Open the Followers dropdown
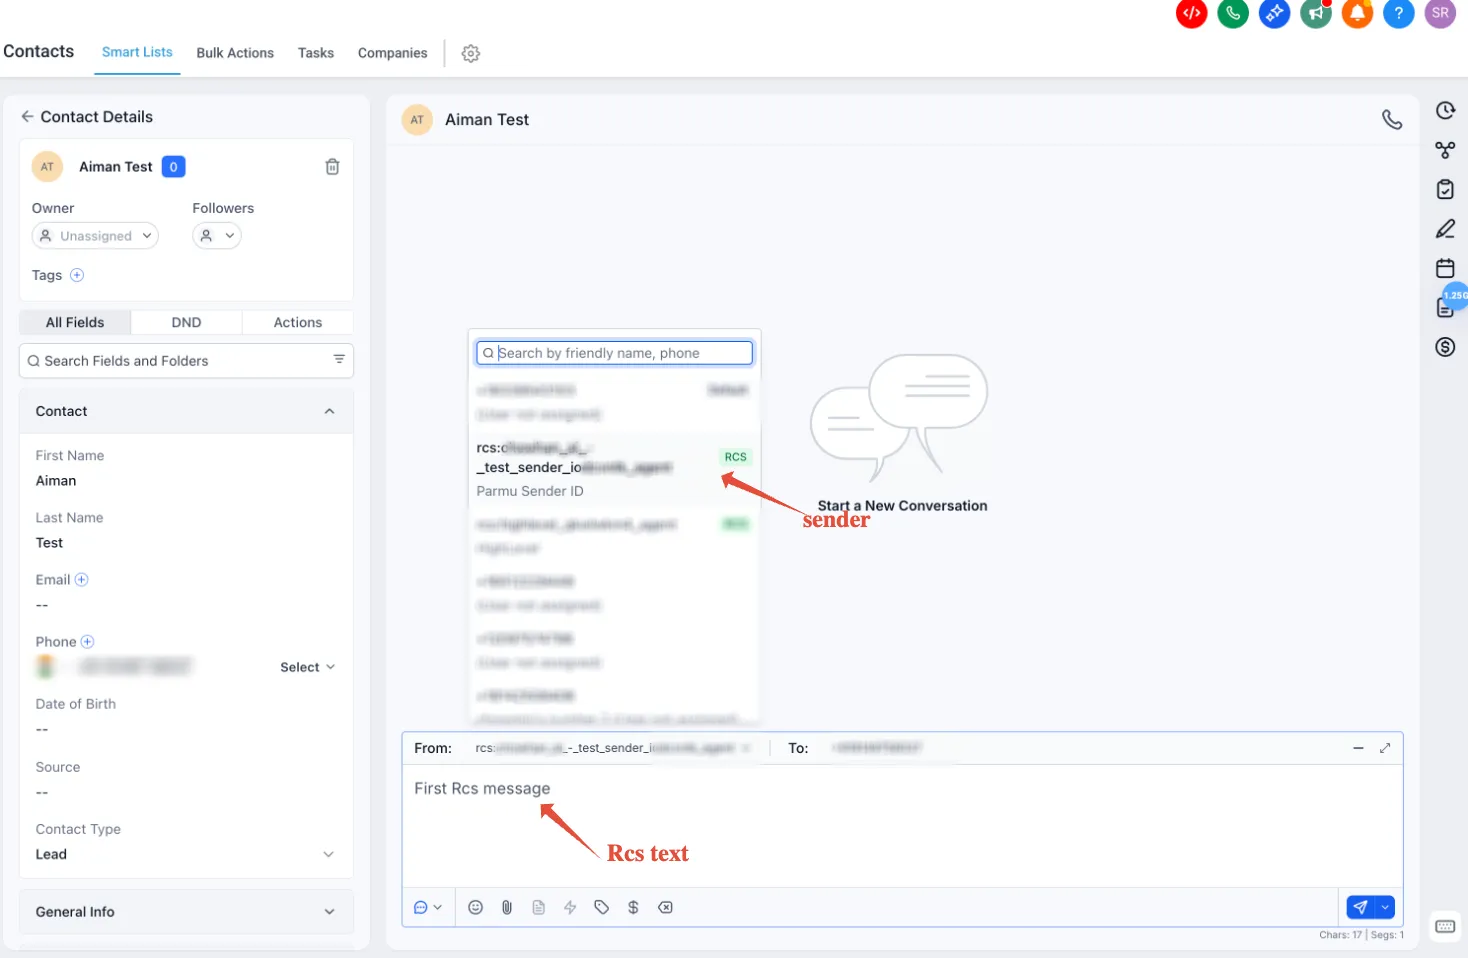This screenshot has height=958, width=1468. click(x=217, y=236)
